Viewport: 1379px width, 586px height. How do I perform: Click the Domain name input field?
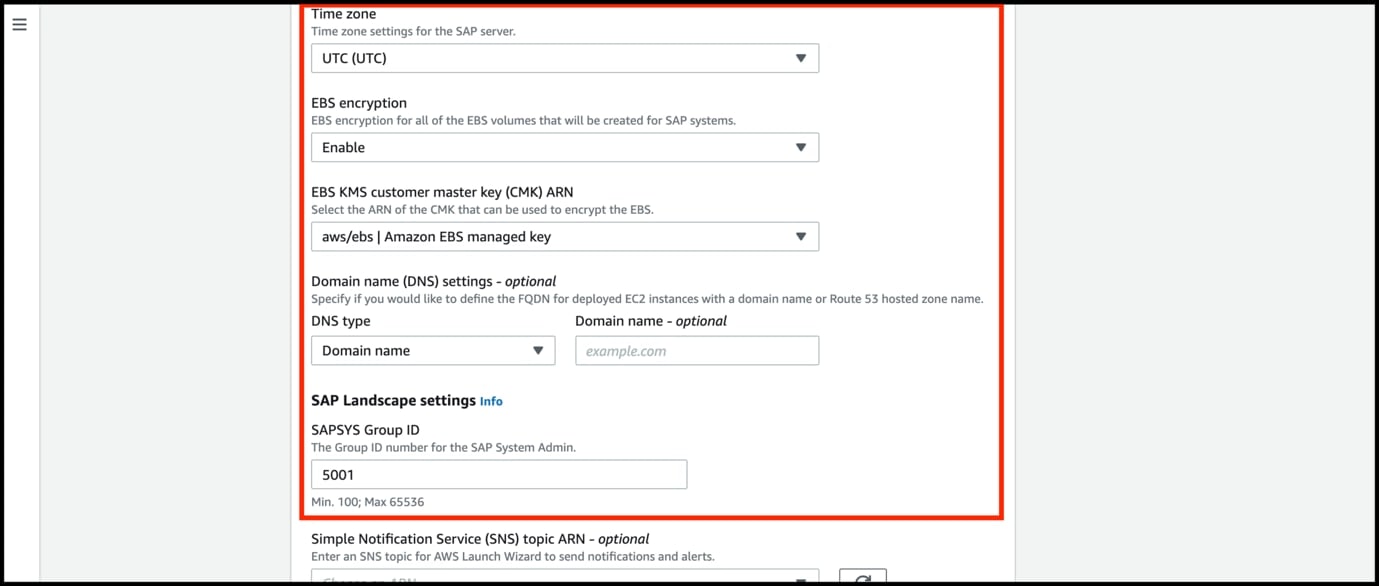697,351
